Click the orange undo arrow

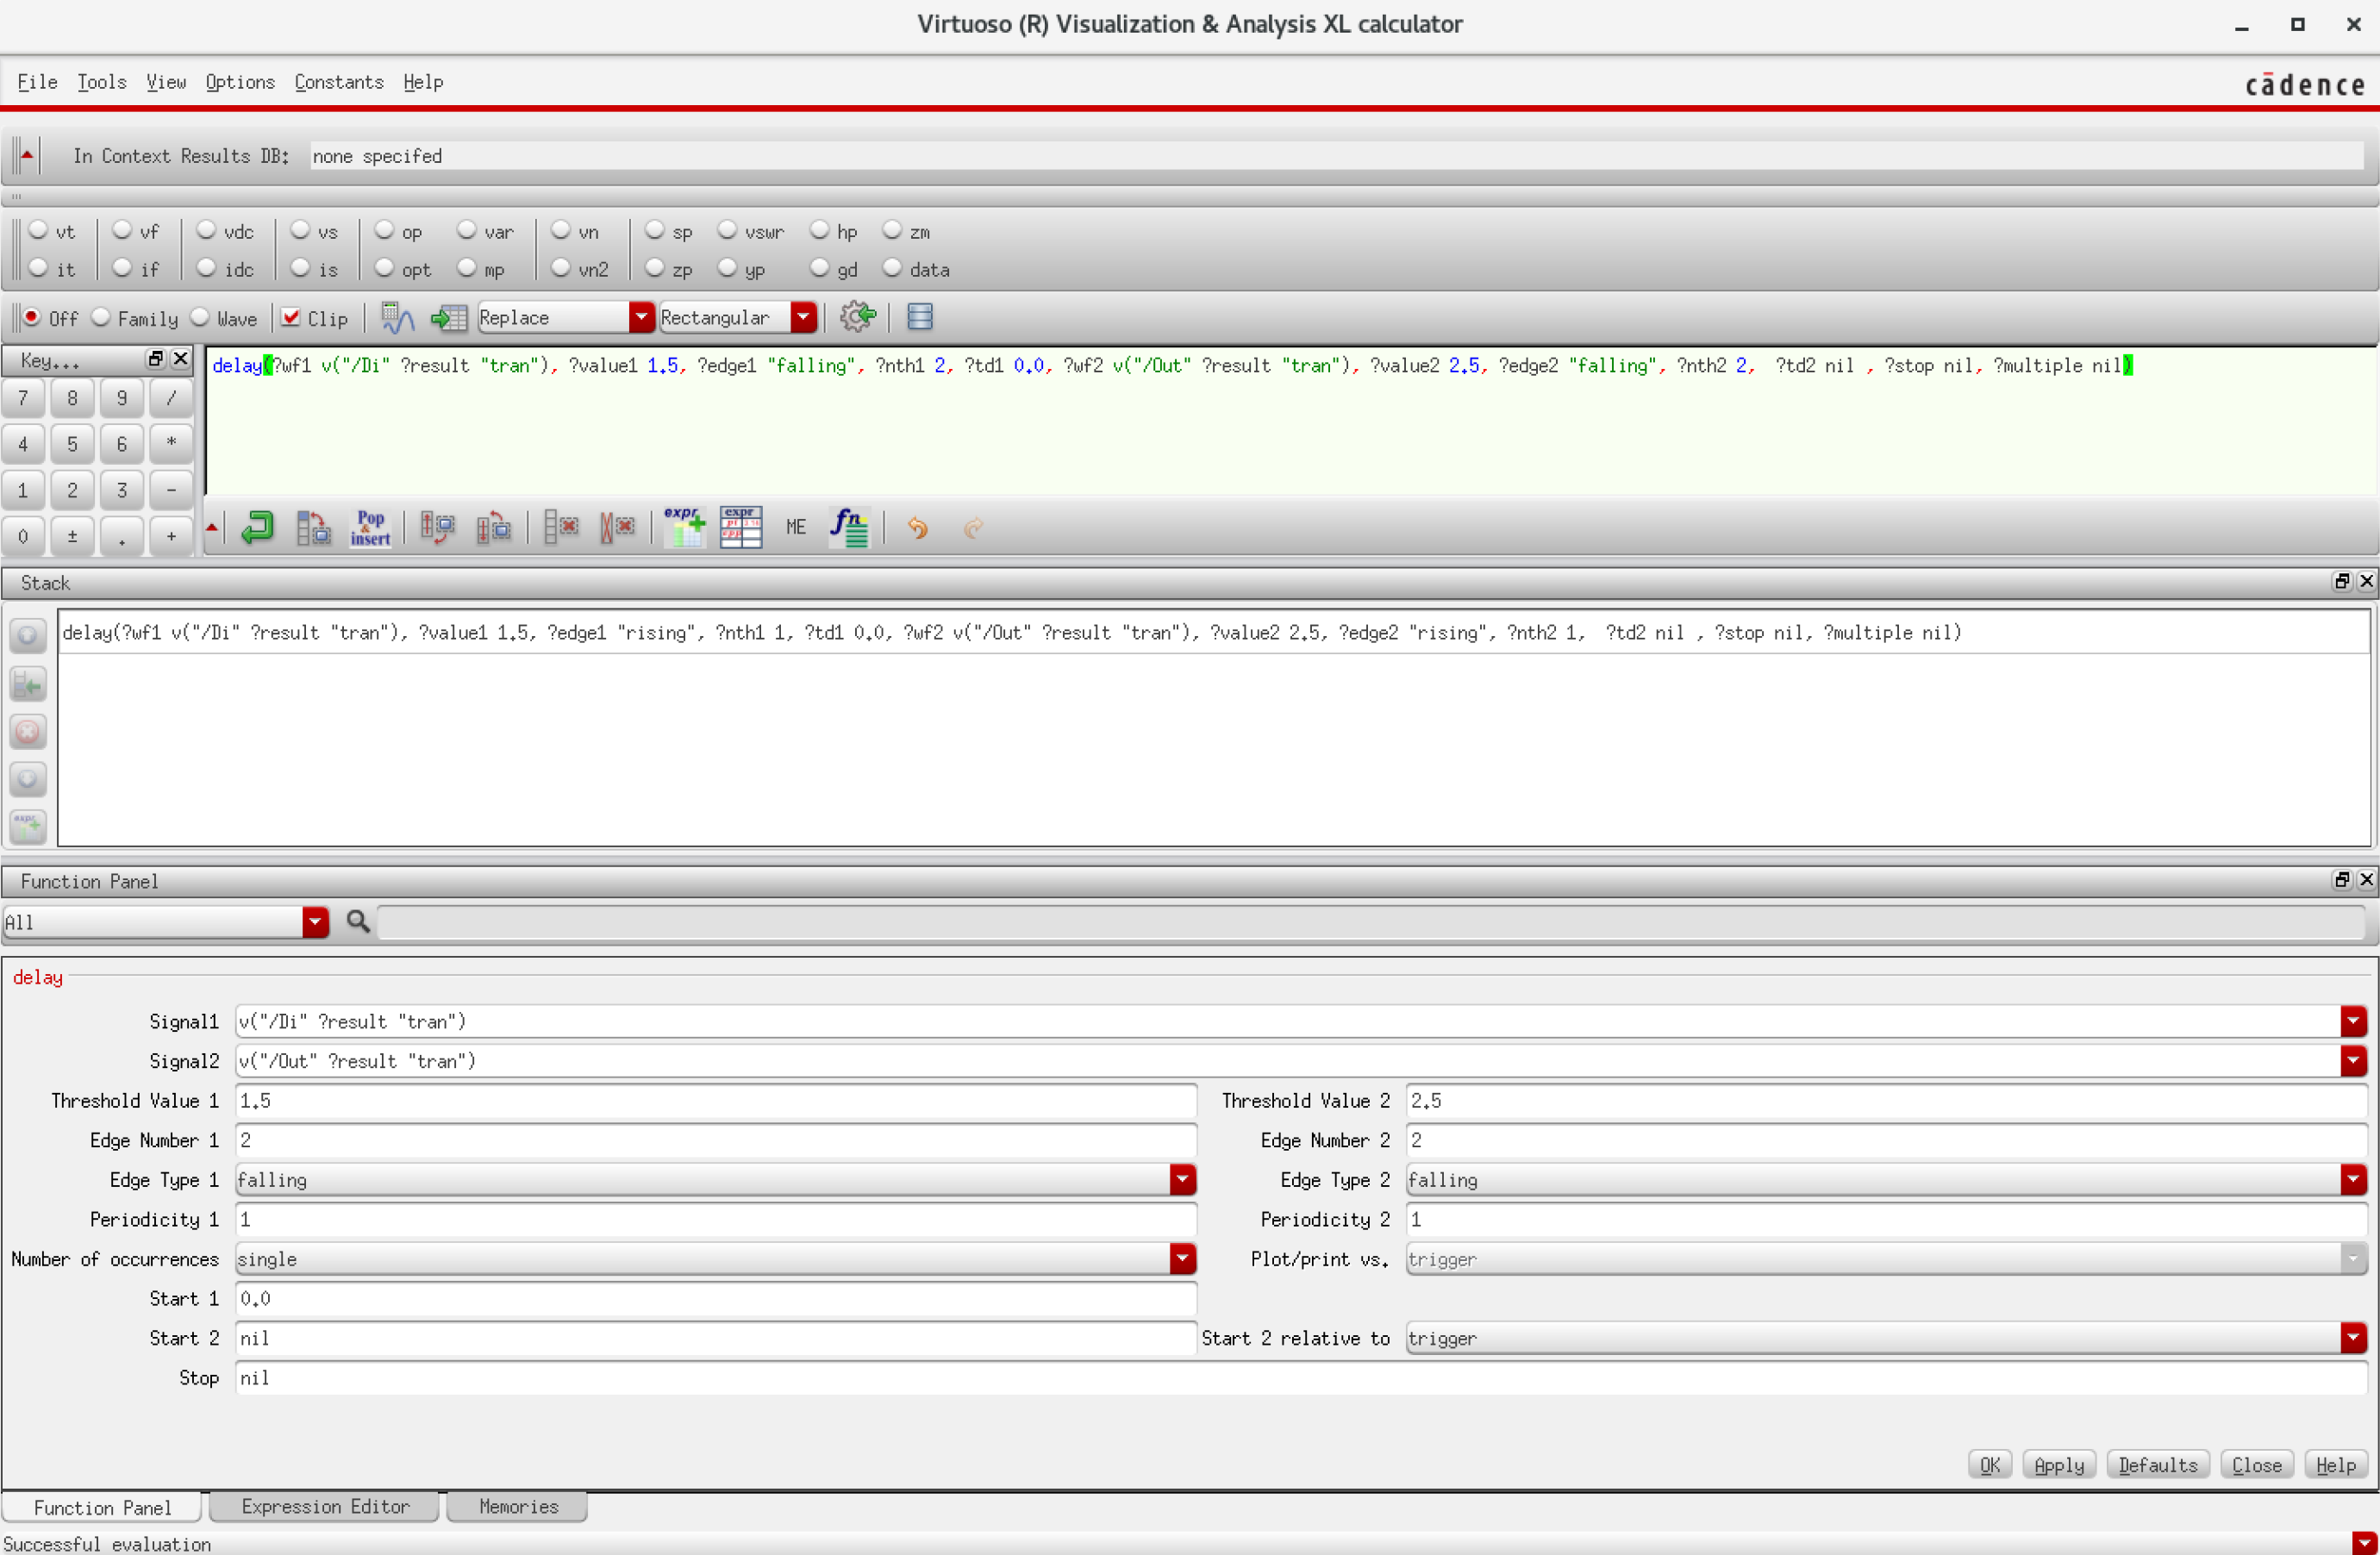(917, 527)
